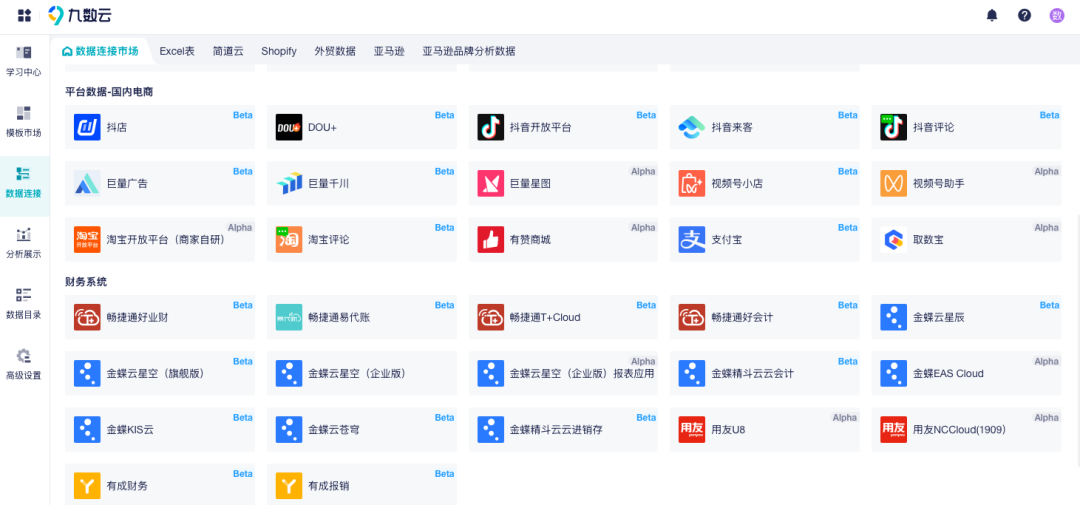1080x505 pixels.
Task: Open 金蝶精斗云云会计 connector
Action: coord(765,373)
